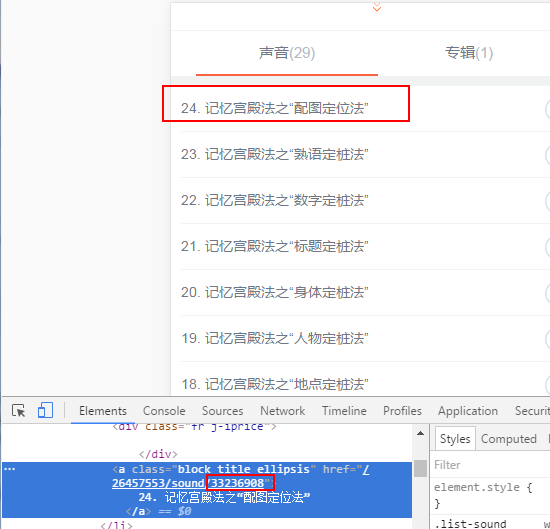
Task: Open sound 24 配图定位法
Action: click(x=275, y=108)
